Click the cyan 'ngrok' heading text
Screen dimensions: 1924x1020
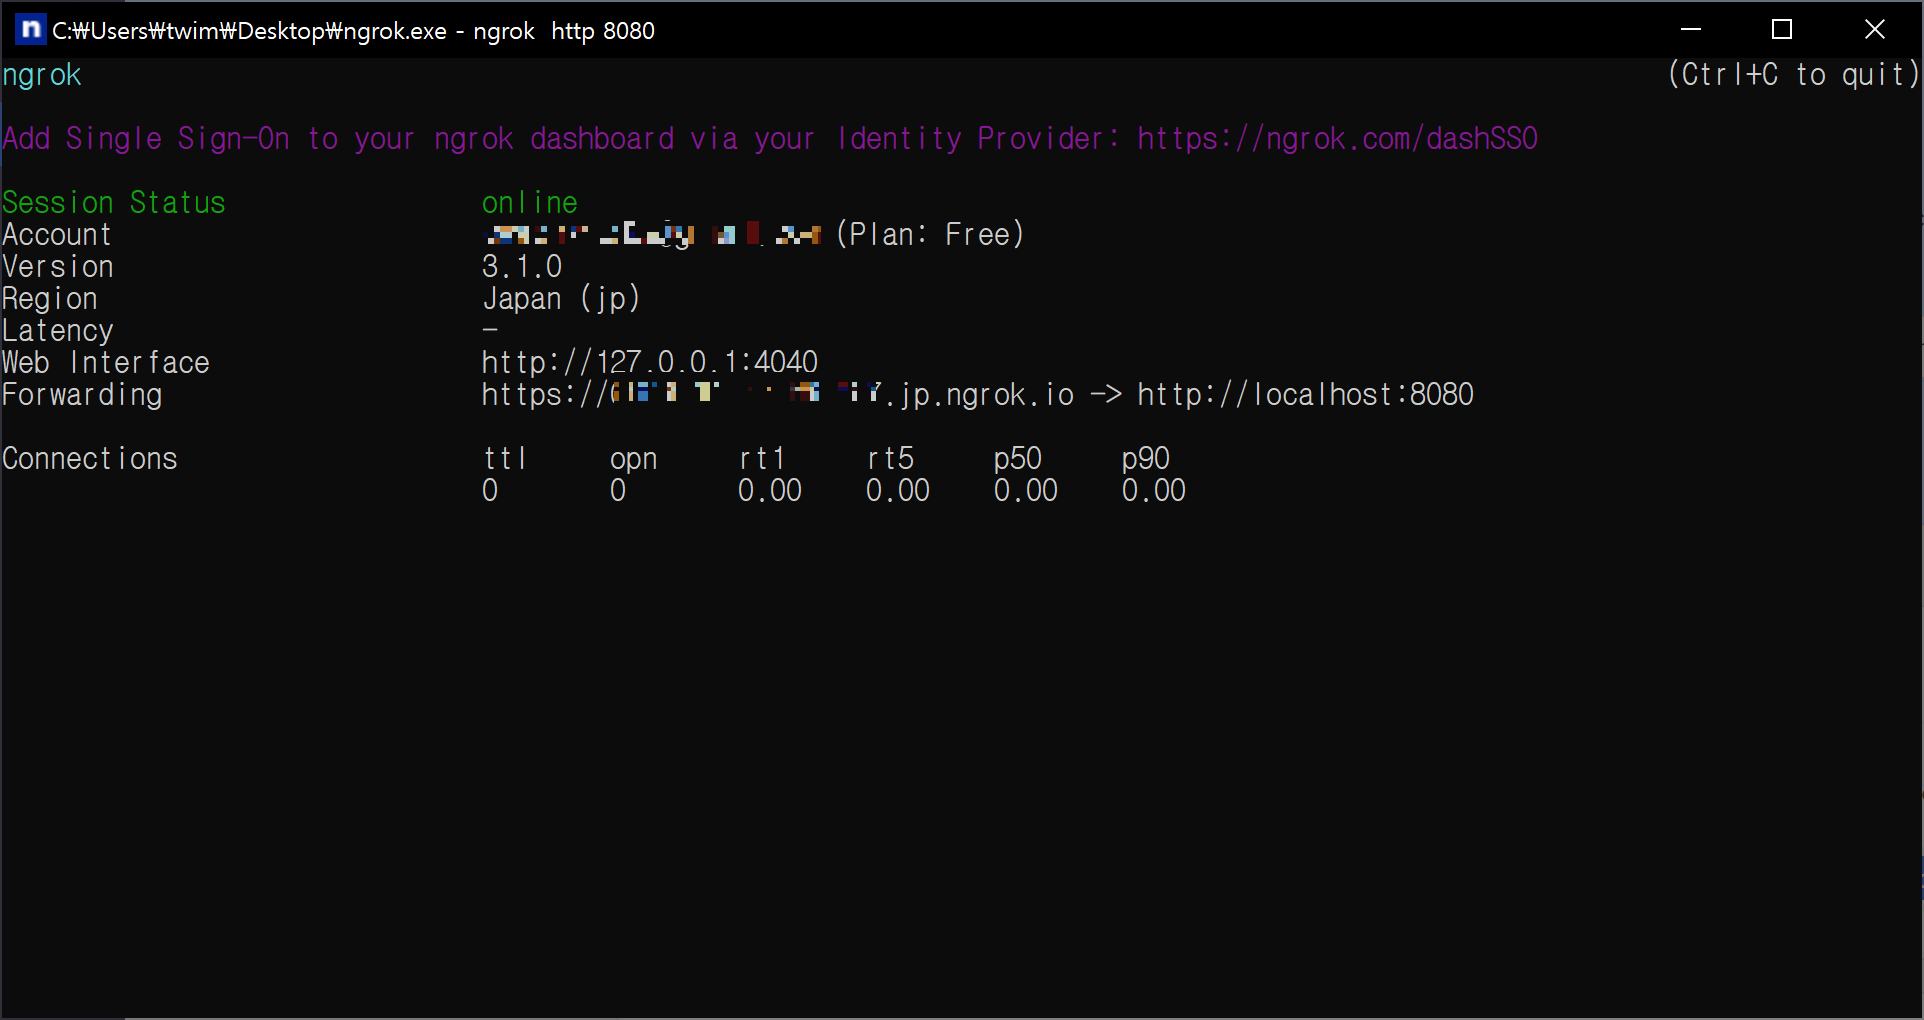42,76
